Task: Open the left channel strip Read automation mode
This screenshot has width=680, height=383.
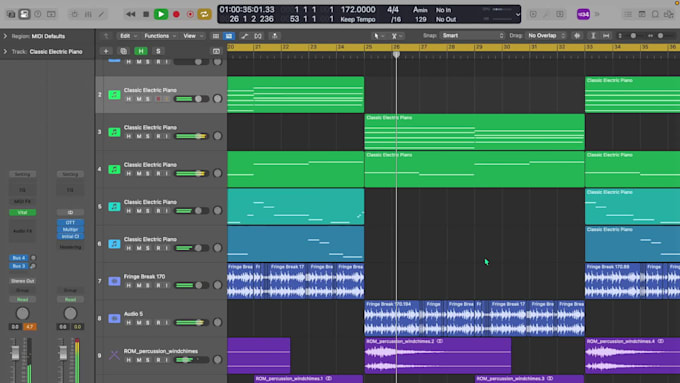Action: coord(23,300)
